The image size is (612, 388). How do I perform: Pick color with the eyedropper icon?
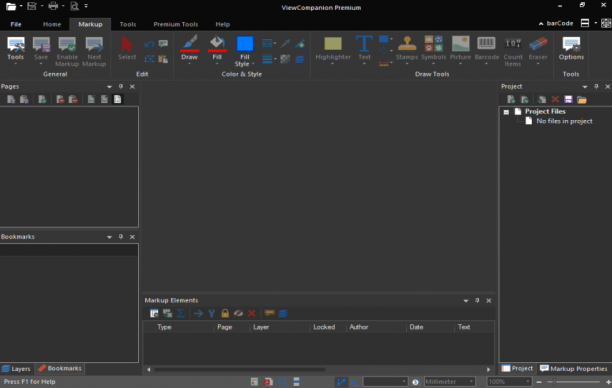pyautogui.click(x=285, y=43)
